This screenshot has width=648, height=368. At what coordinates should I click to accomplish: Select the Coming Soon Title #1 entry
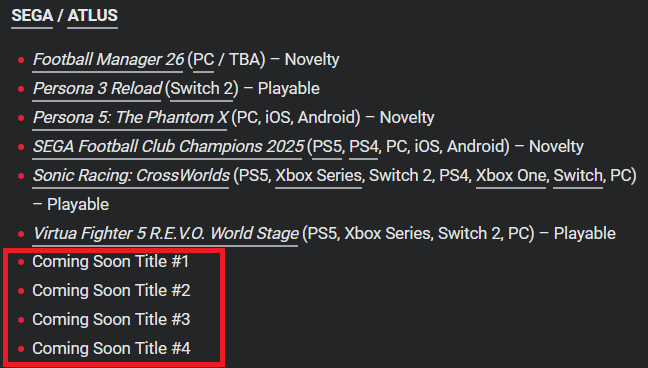click(x=111, y=261)
